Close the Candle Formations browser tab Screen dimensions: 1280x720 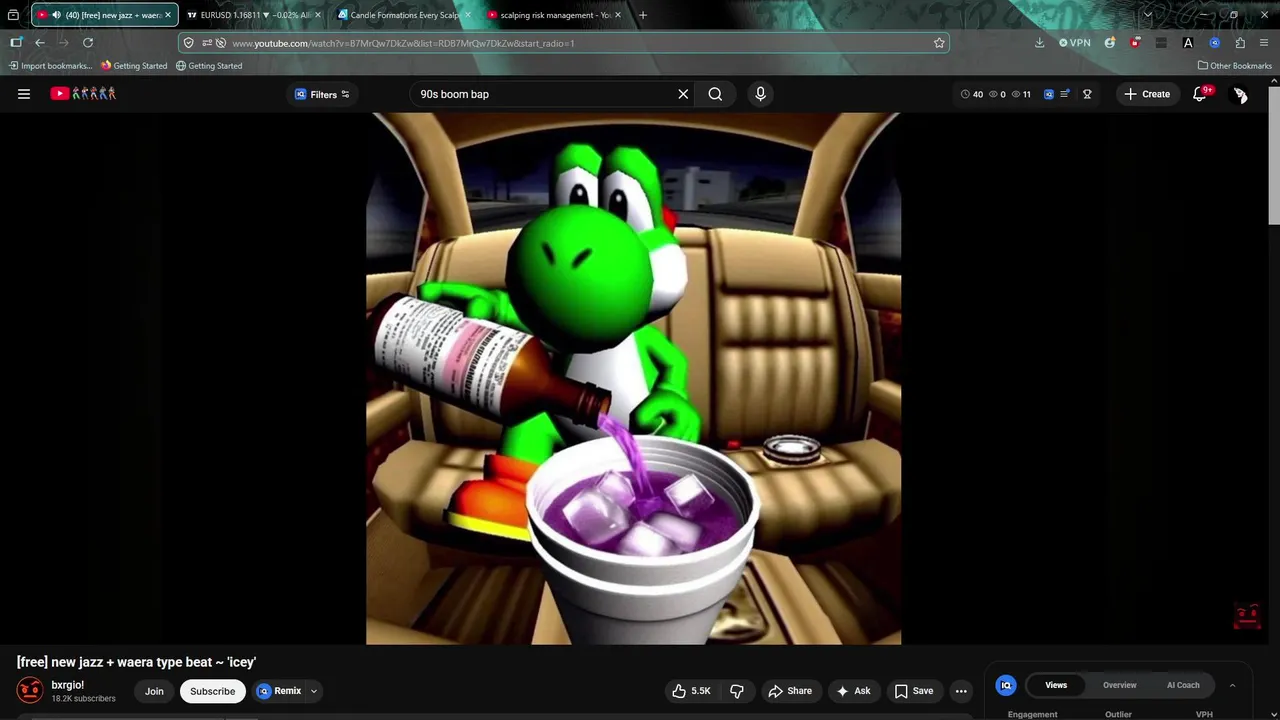[467, 15]
